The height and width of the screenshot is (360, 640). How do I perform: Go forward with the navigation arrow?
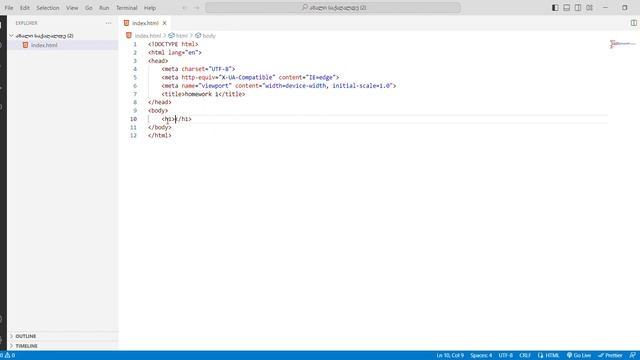click(197, 8)
